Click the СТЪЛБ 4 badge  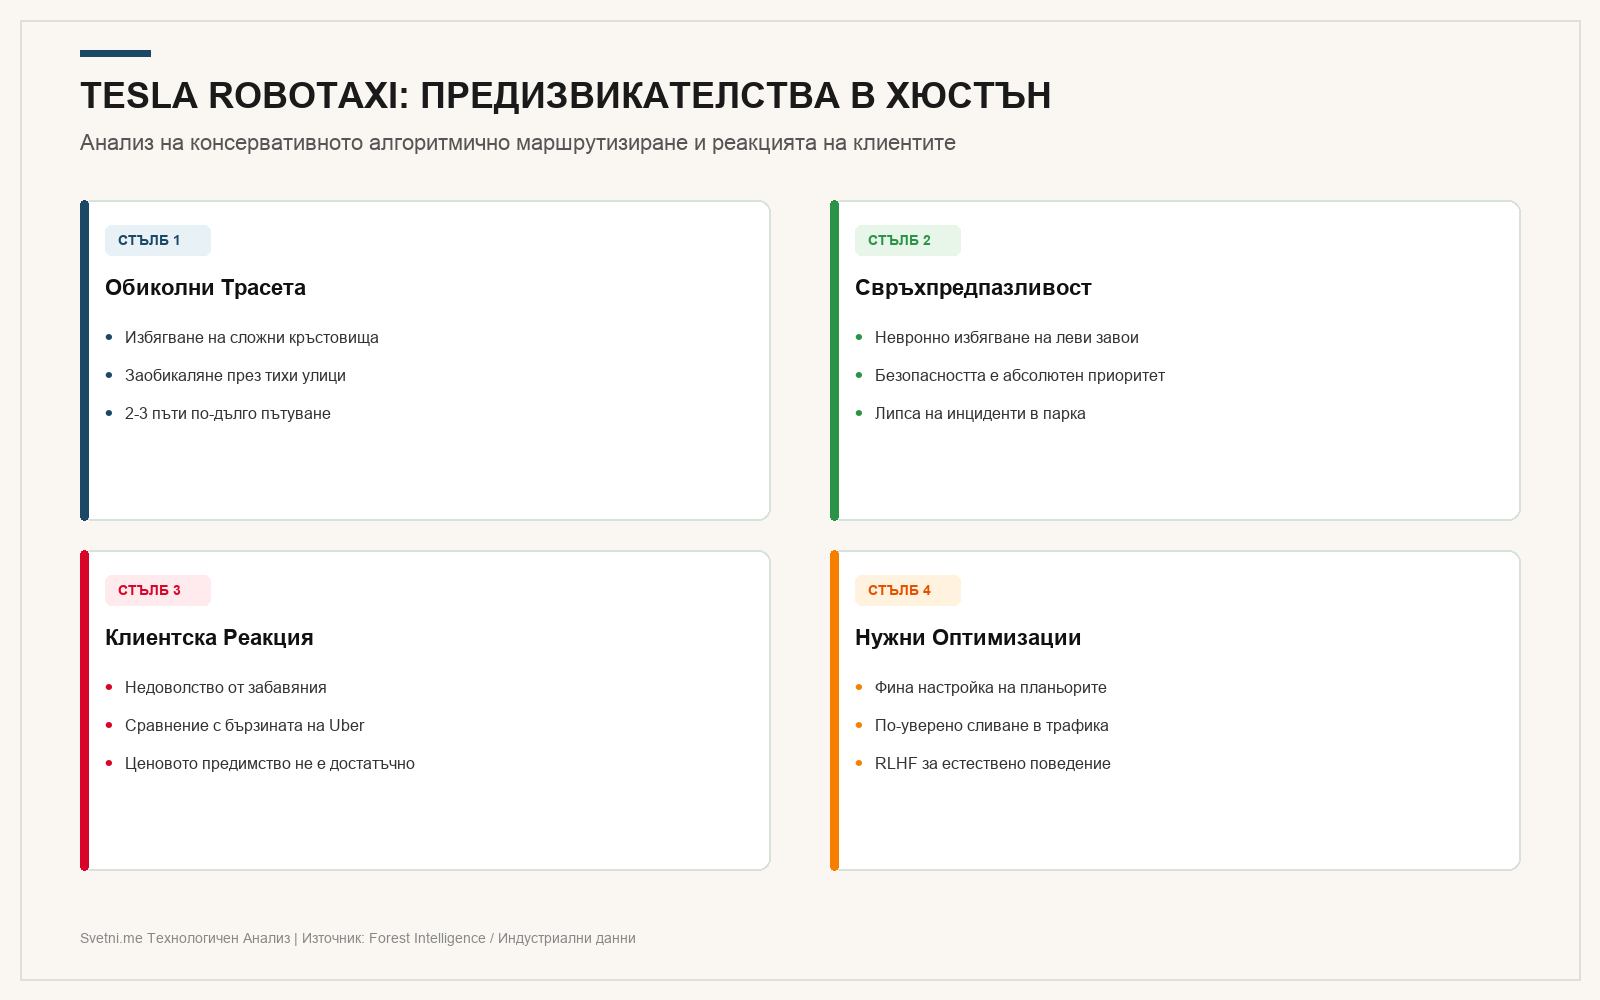tap(908, 590)
